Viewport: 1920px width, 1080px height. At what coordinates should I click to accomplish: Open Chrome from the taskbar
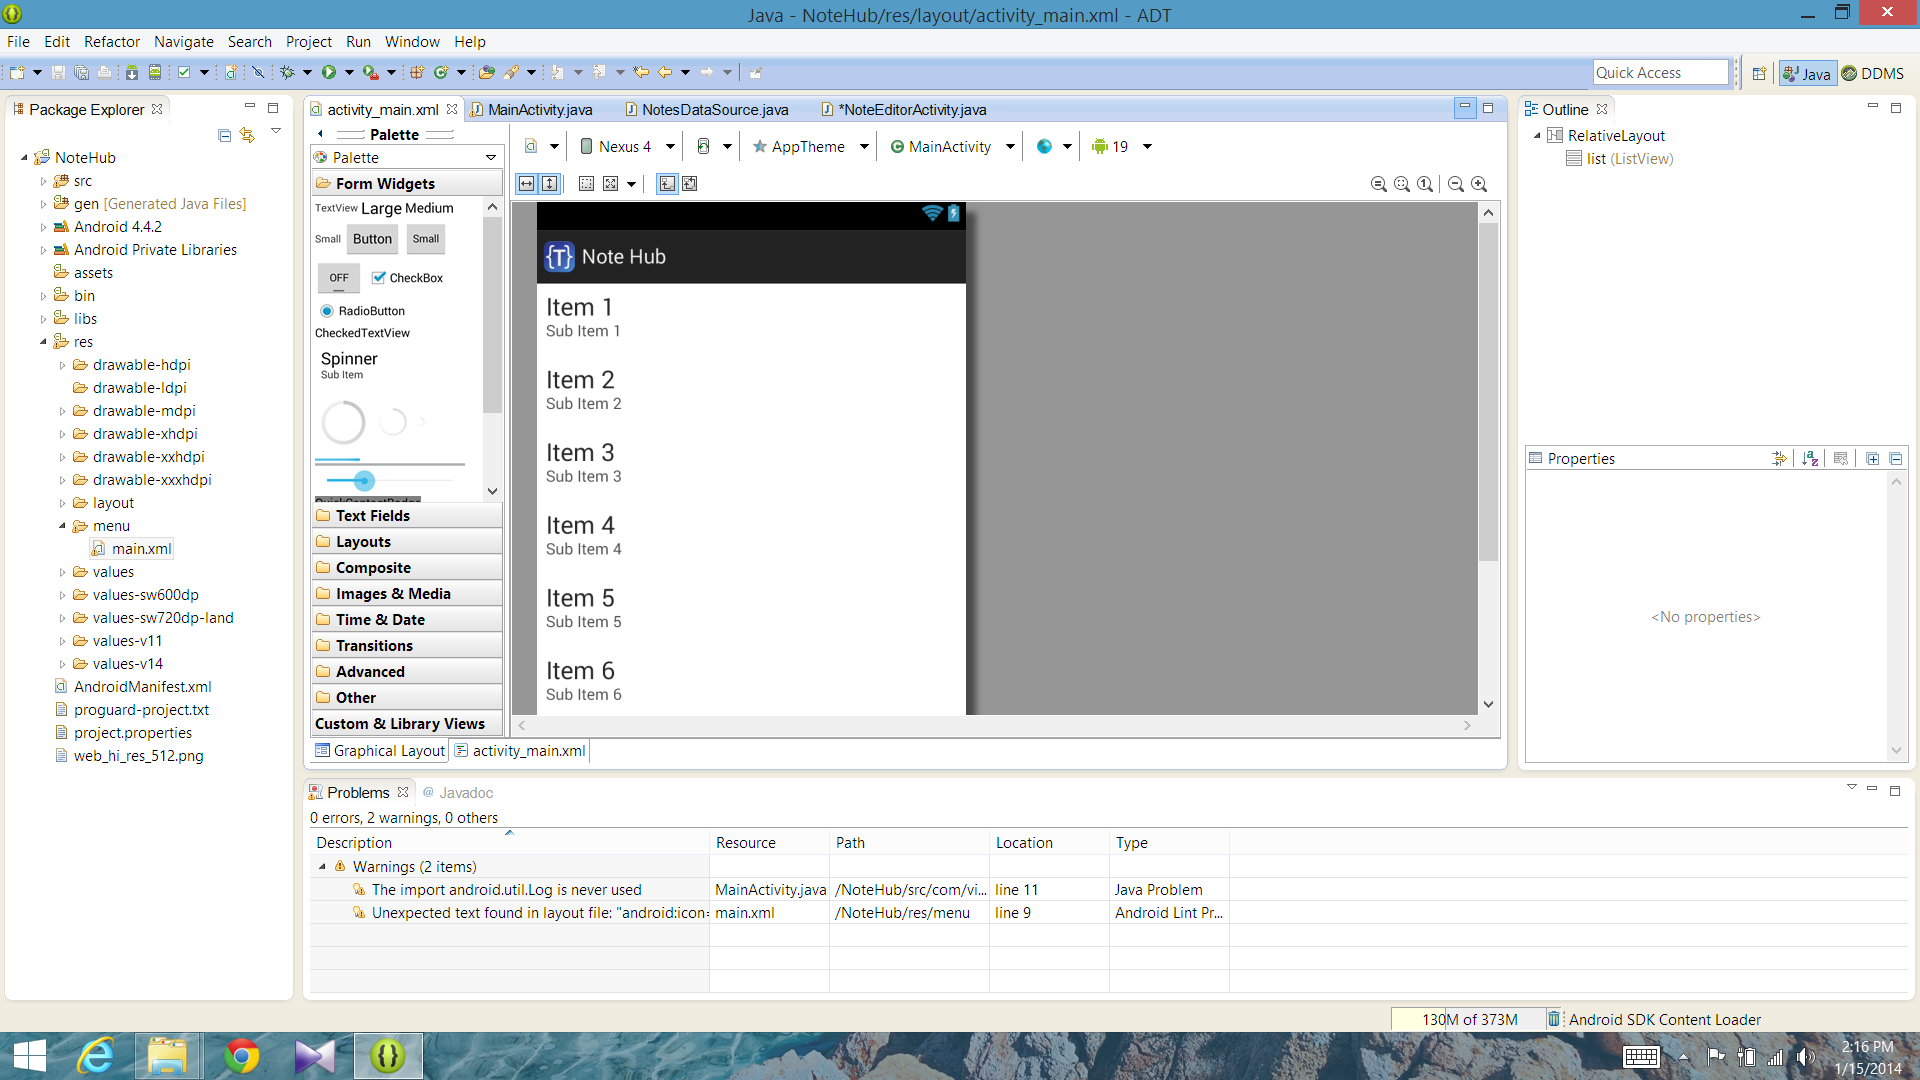click(x=241, y=1056)
